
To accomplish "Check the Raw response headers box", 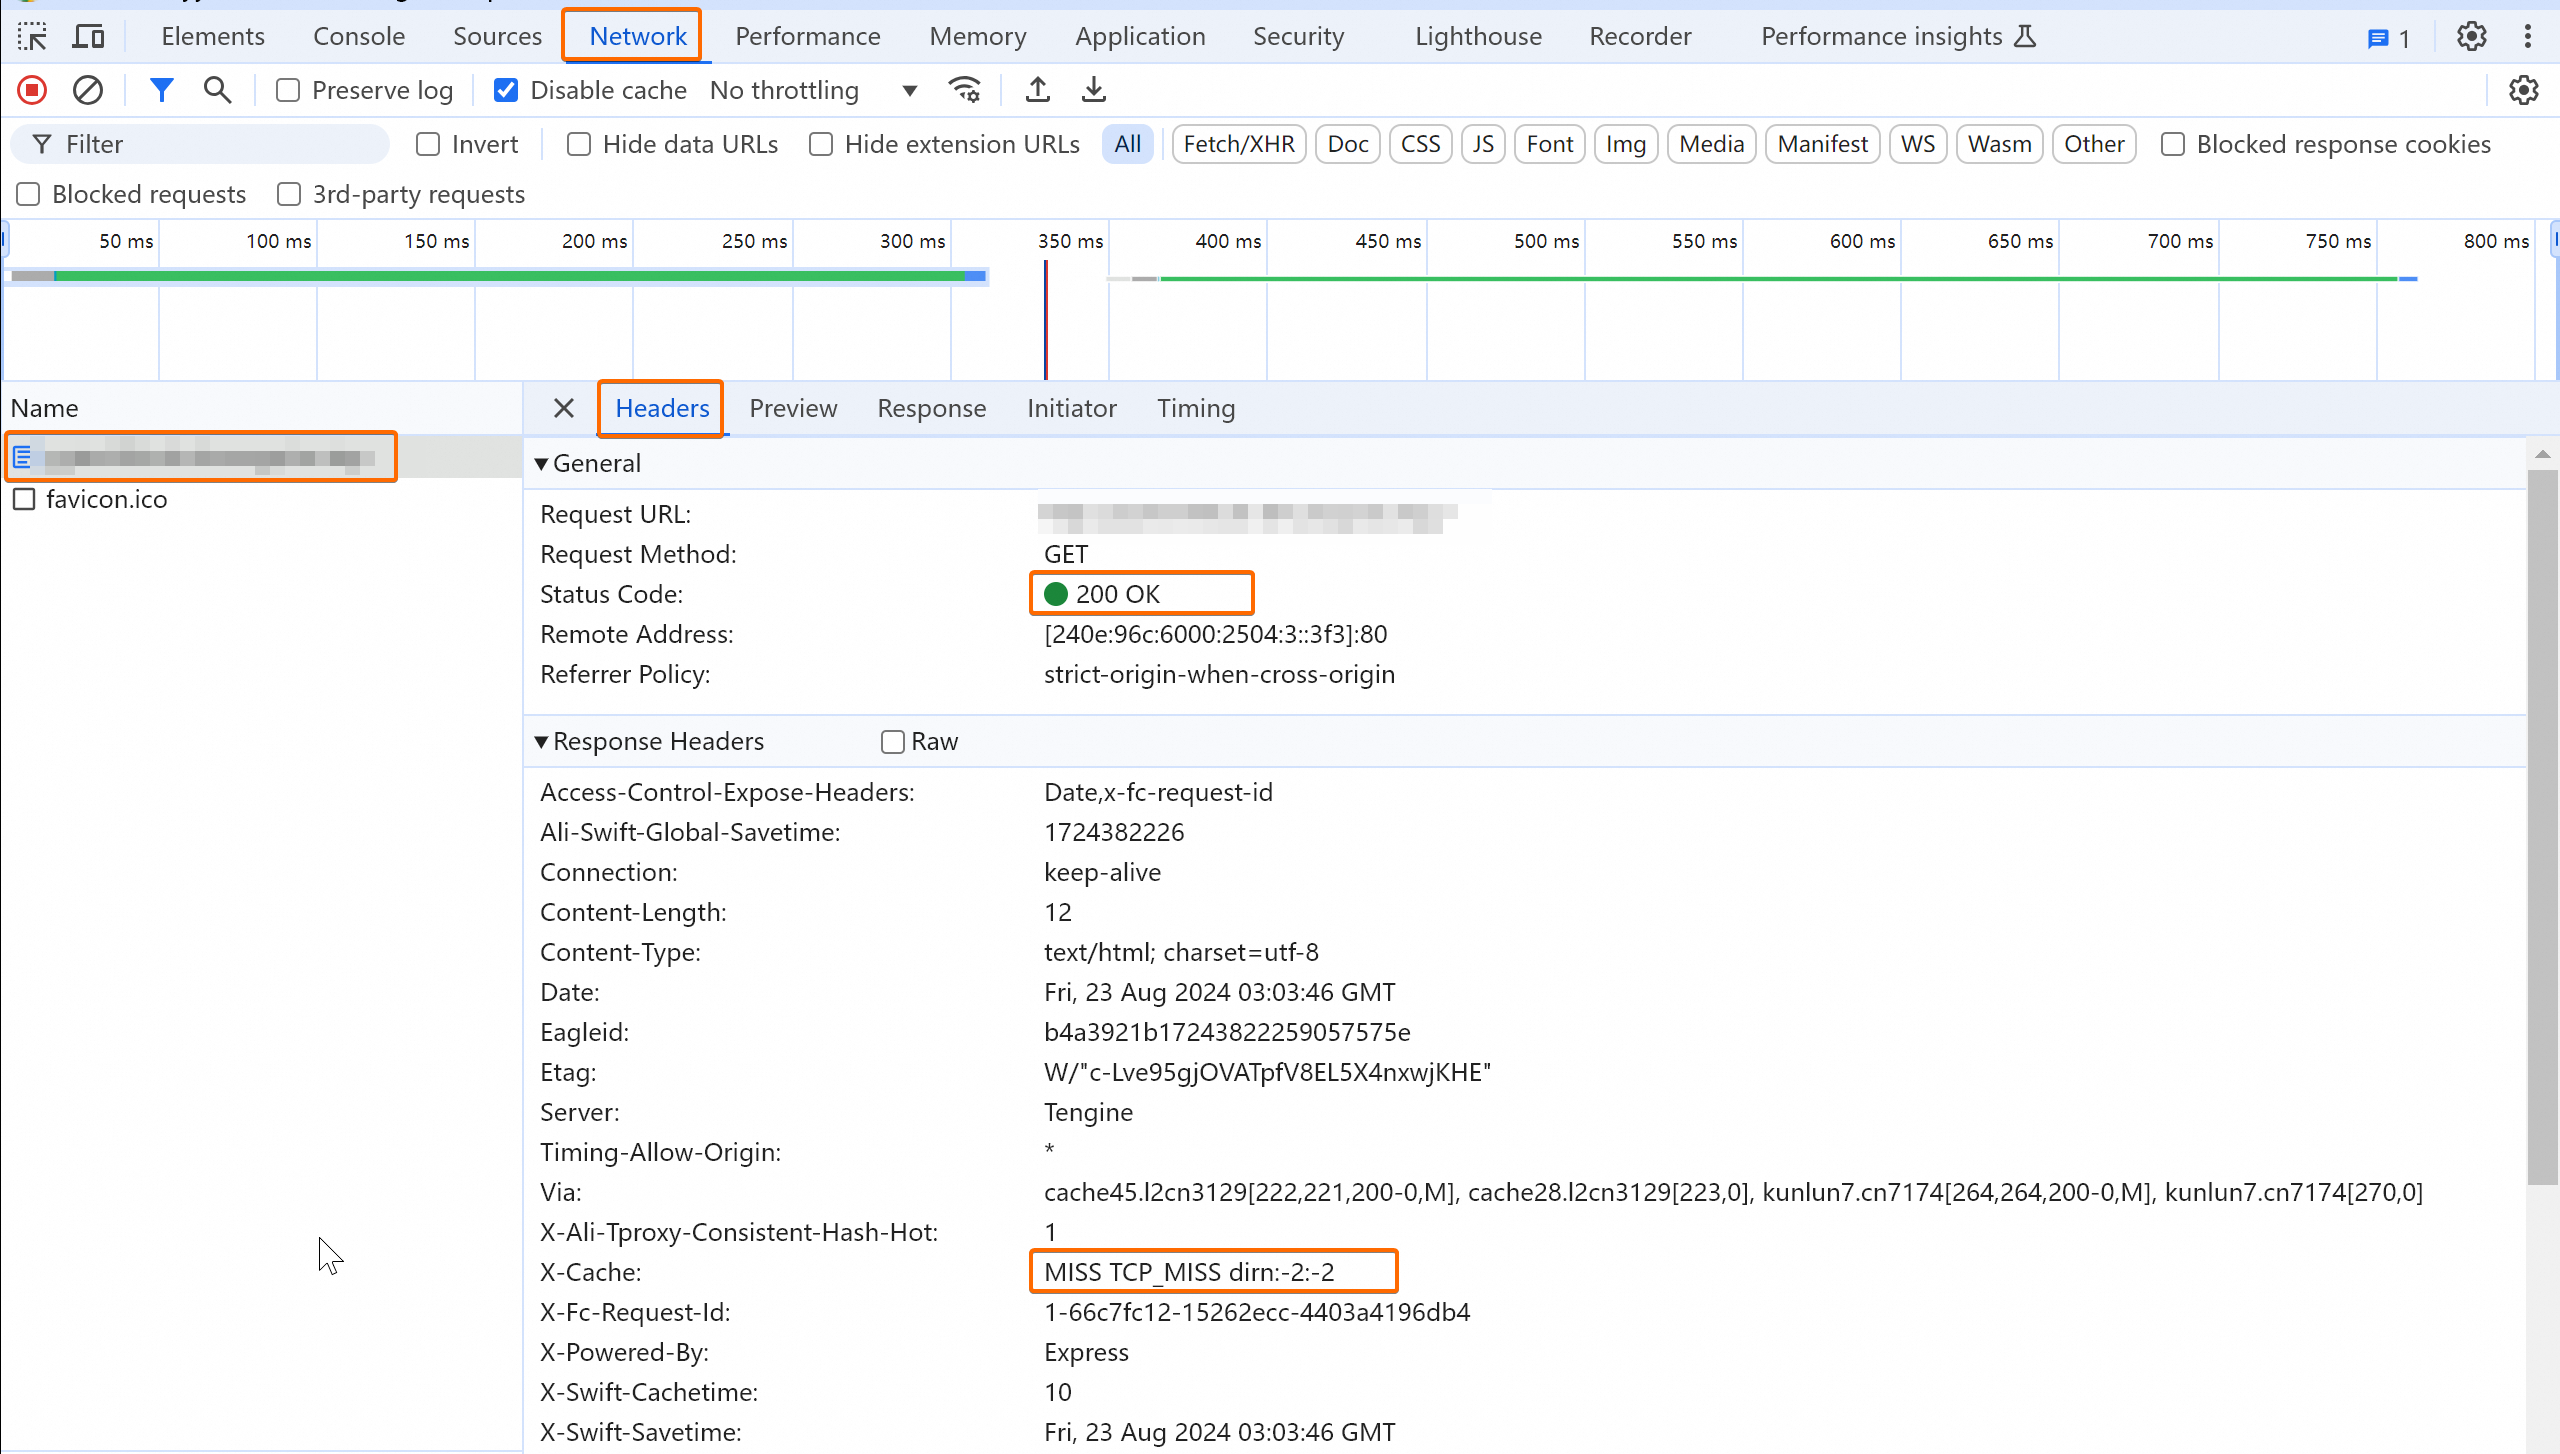I will (892, 742).
